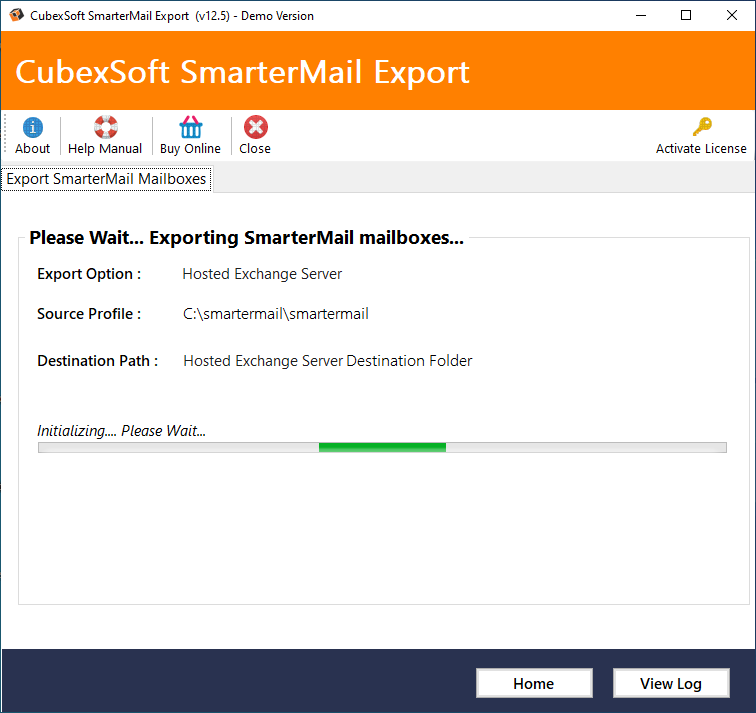Click the 'Please Wait... Exporting SmarterMail mailboxes...' heading
756x713 pixels.
click(246, 238)
